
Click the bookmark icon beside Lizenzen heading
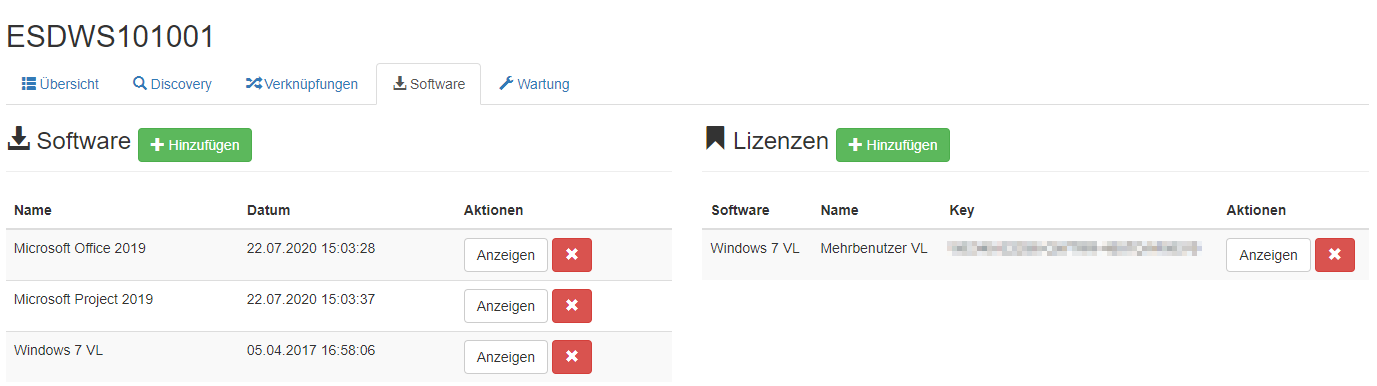[714, 139]
